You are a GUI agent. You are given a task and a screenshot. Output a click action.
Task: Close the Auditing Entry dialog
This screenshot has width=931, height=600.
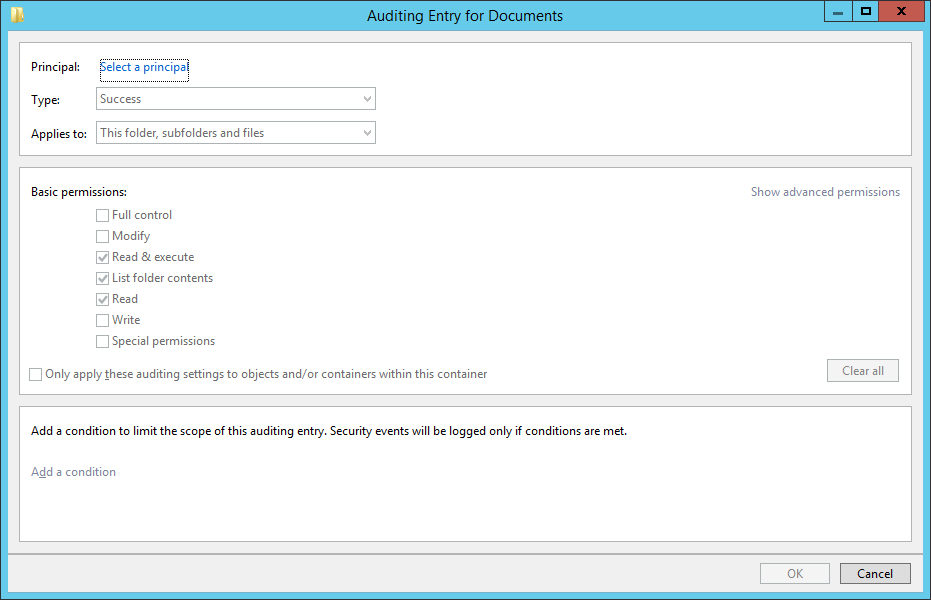click(x=901, y=11)
